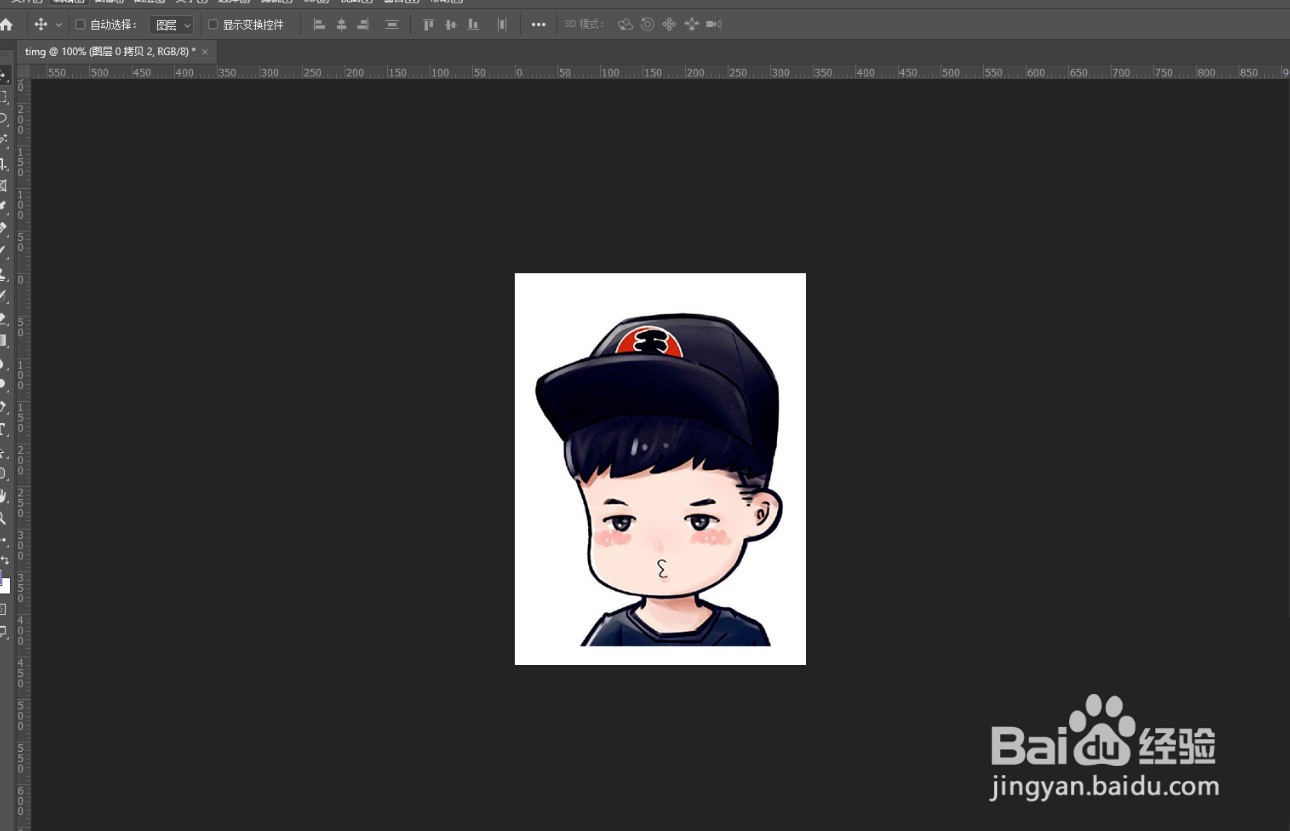The height and width of the screenshot is (831, 1290).
Task: Select the Clone Stamp tool
Action: click(x=4, y=273)
